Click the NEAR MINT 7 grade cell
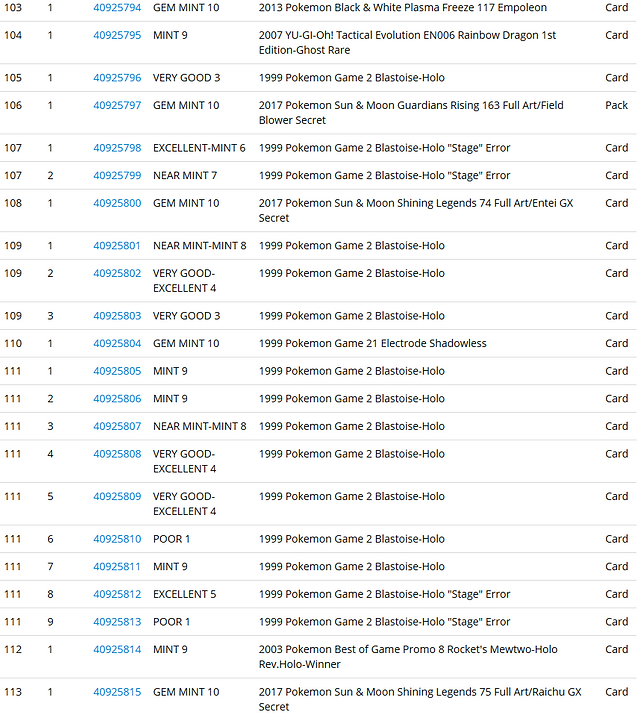This screenshot has height=715, width=640. [x=185, y=176]
